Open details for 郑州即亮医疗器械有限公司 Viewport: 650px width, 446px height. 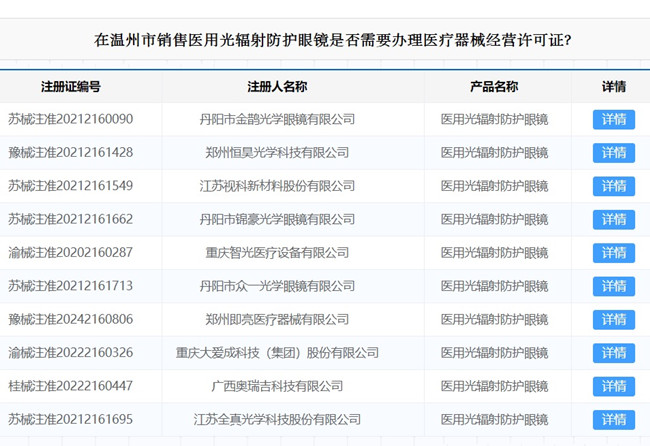tap(614, 320)
